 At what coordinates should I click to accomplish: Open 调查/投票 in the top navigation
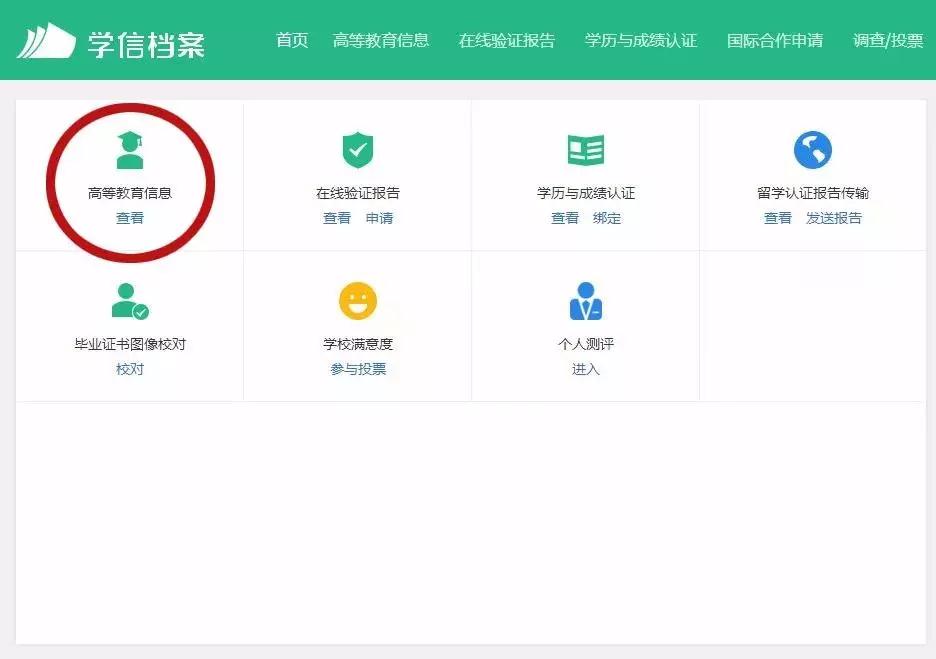[x=888, y=41]
